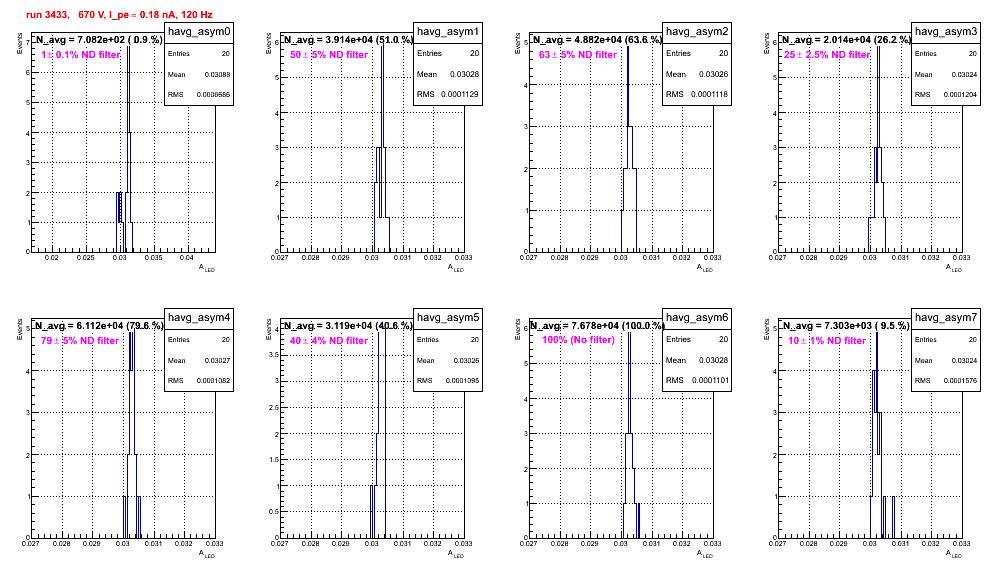Select the RMS value 0.0001204

[x=960, y=95]
